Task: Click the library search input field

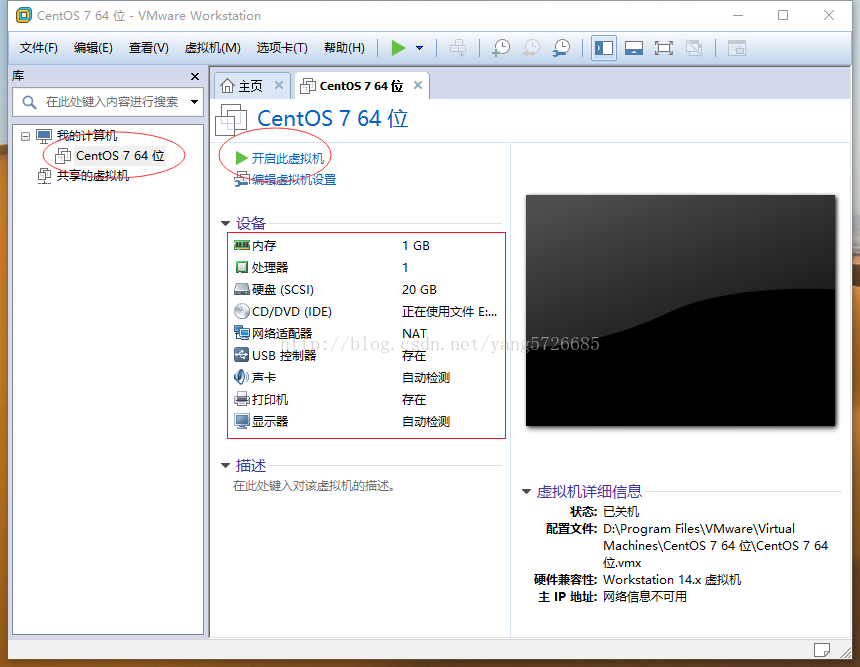Action: coord(108,102)
